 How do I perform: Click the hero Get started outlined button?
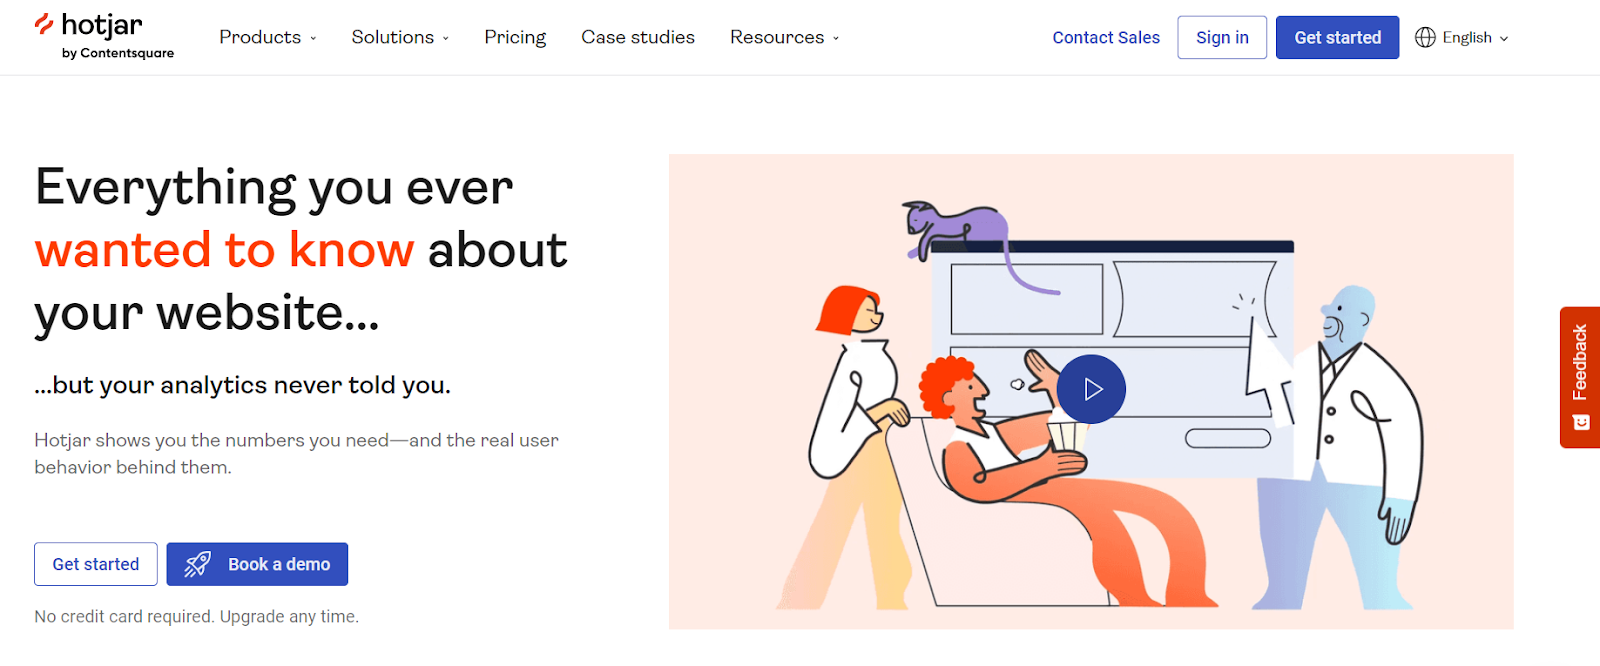click(96, 564)
